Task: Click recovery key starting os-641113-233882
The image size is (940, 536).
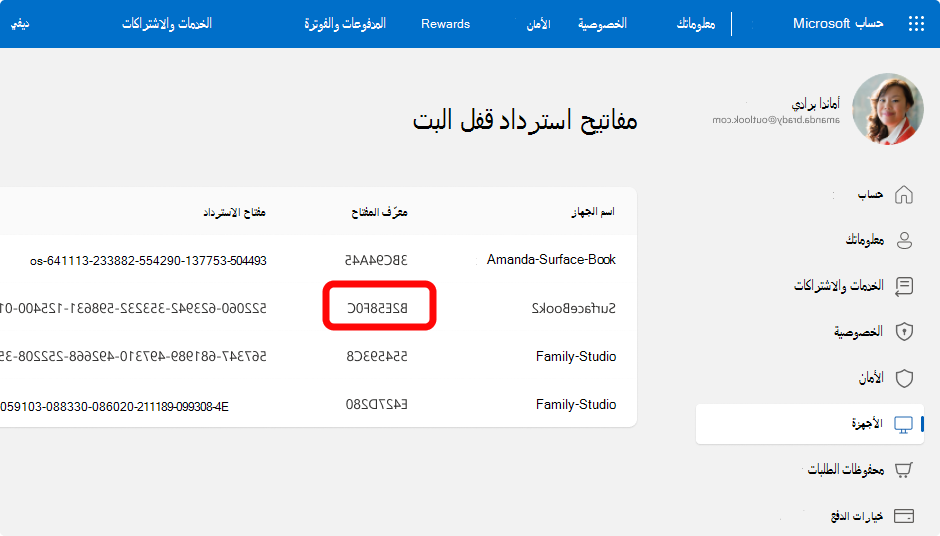Action: coord(148,260)
